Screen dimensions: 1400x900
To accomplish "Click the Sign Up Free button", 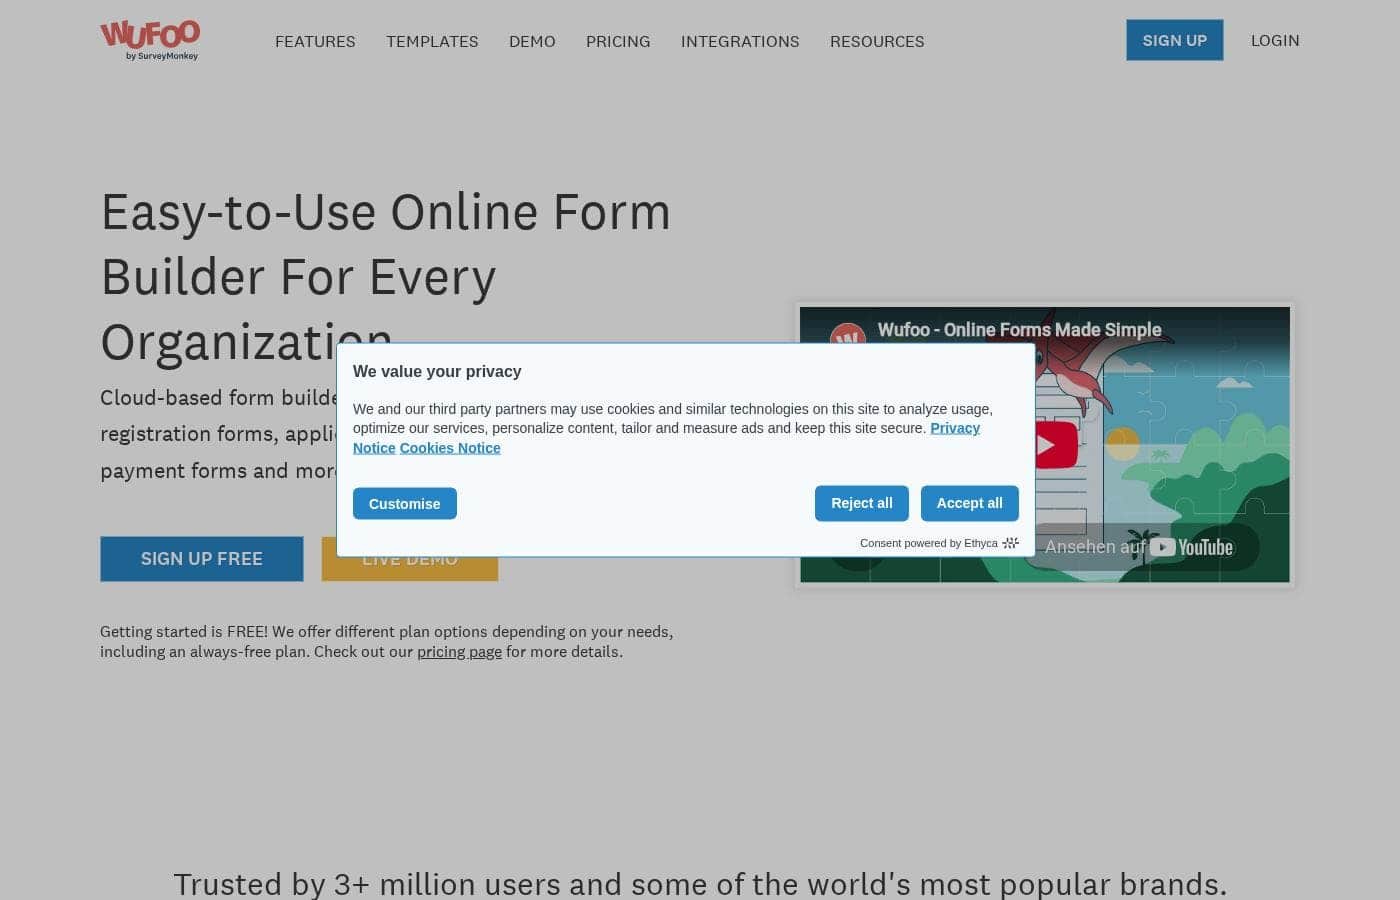I will coord(202,559).
